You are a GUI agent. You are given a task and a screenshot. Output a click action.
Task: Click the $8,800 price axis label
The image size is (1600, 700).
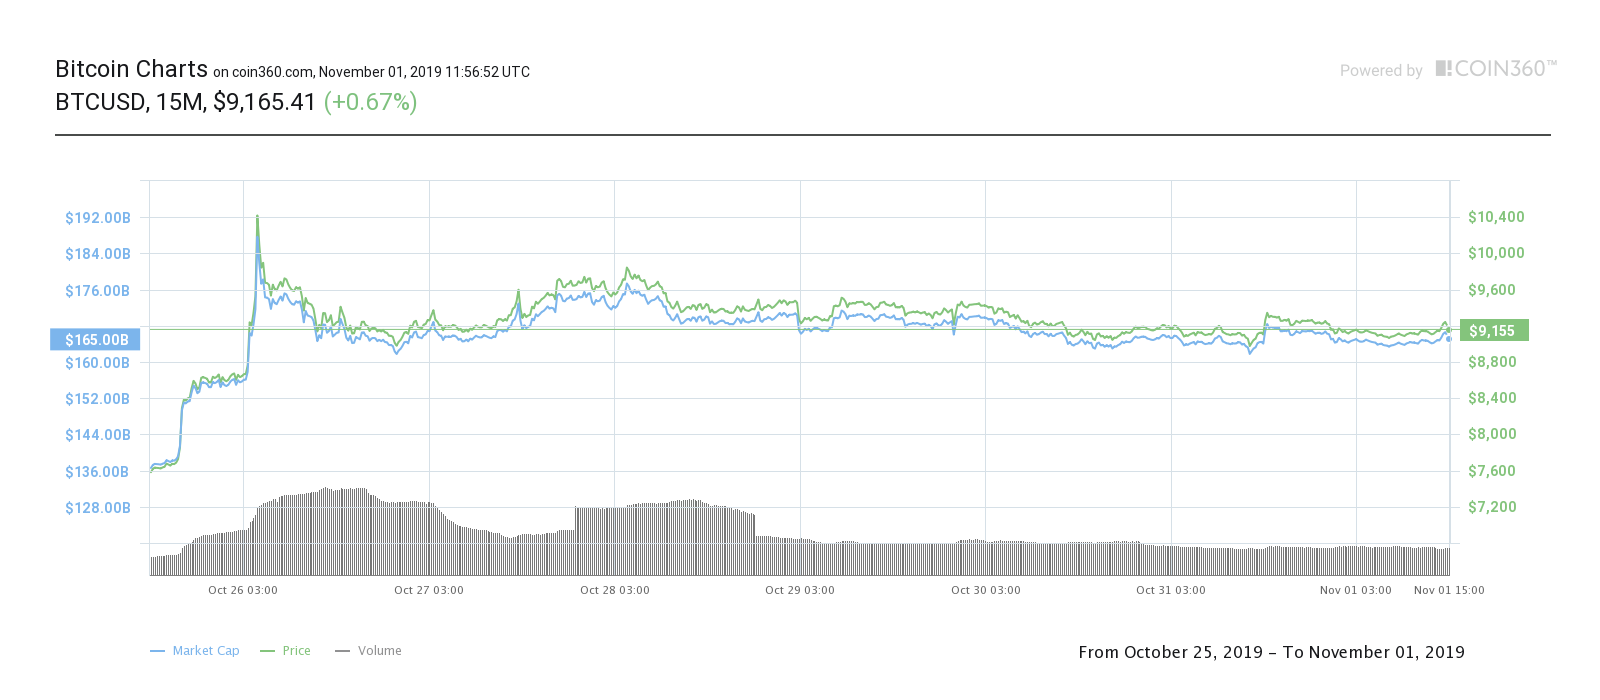click(1492, 362)
